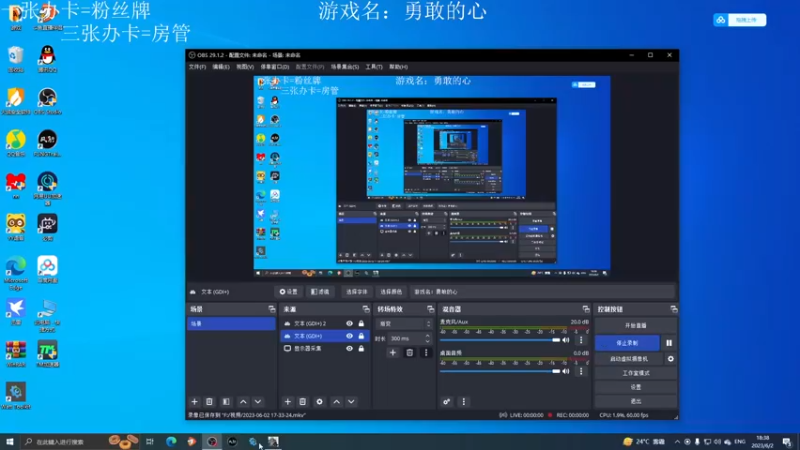Open Docks menu in OBS
The height and width of the screenshot is (450, 800).
coord(275,67)
